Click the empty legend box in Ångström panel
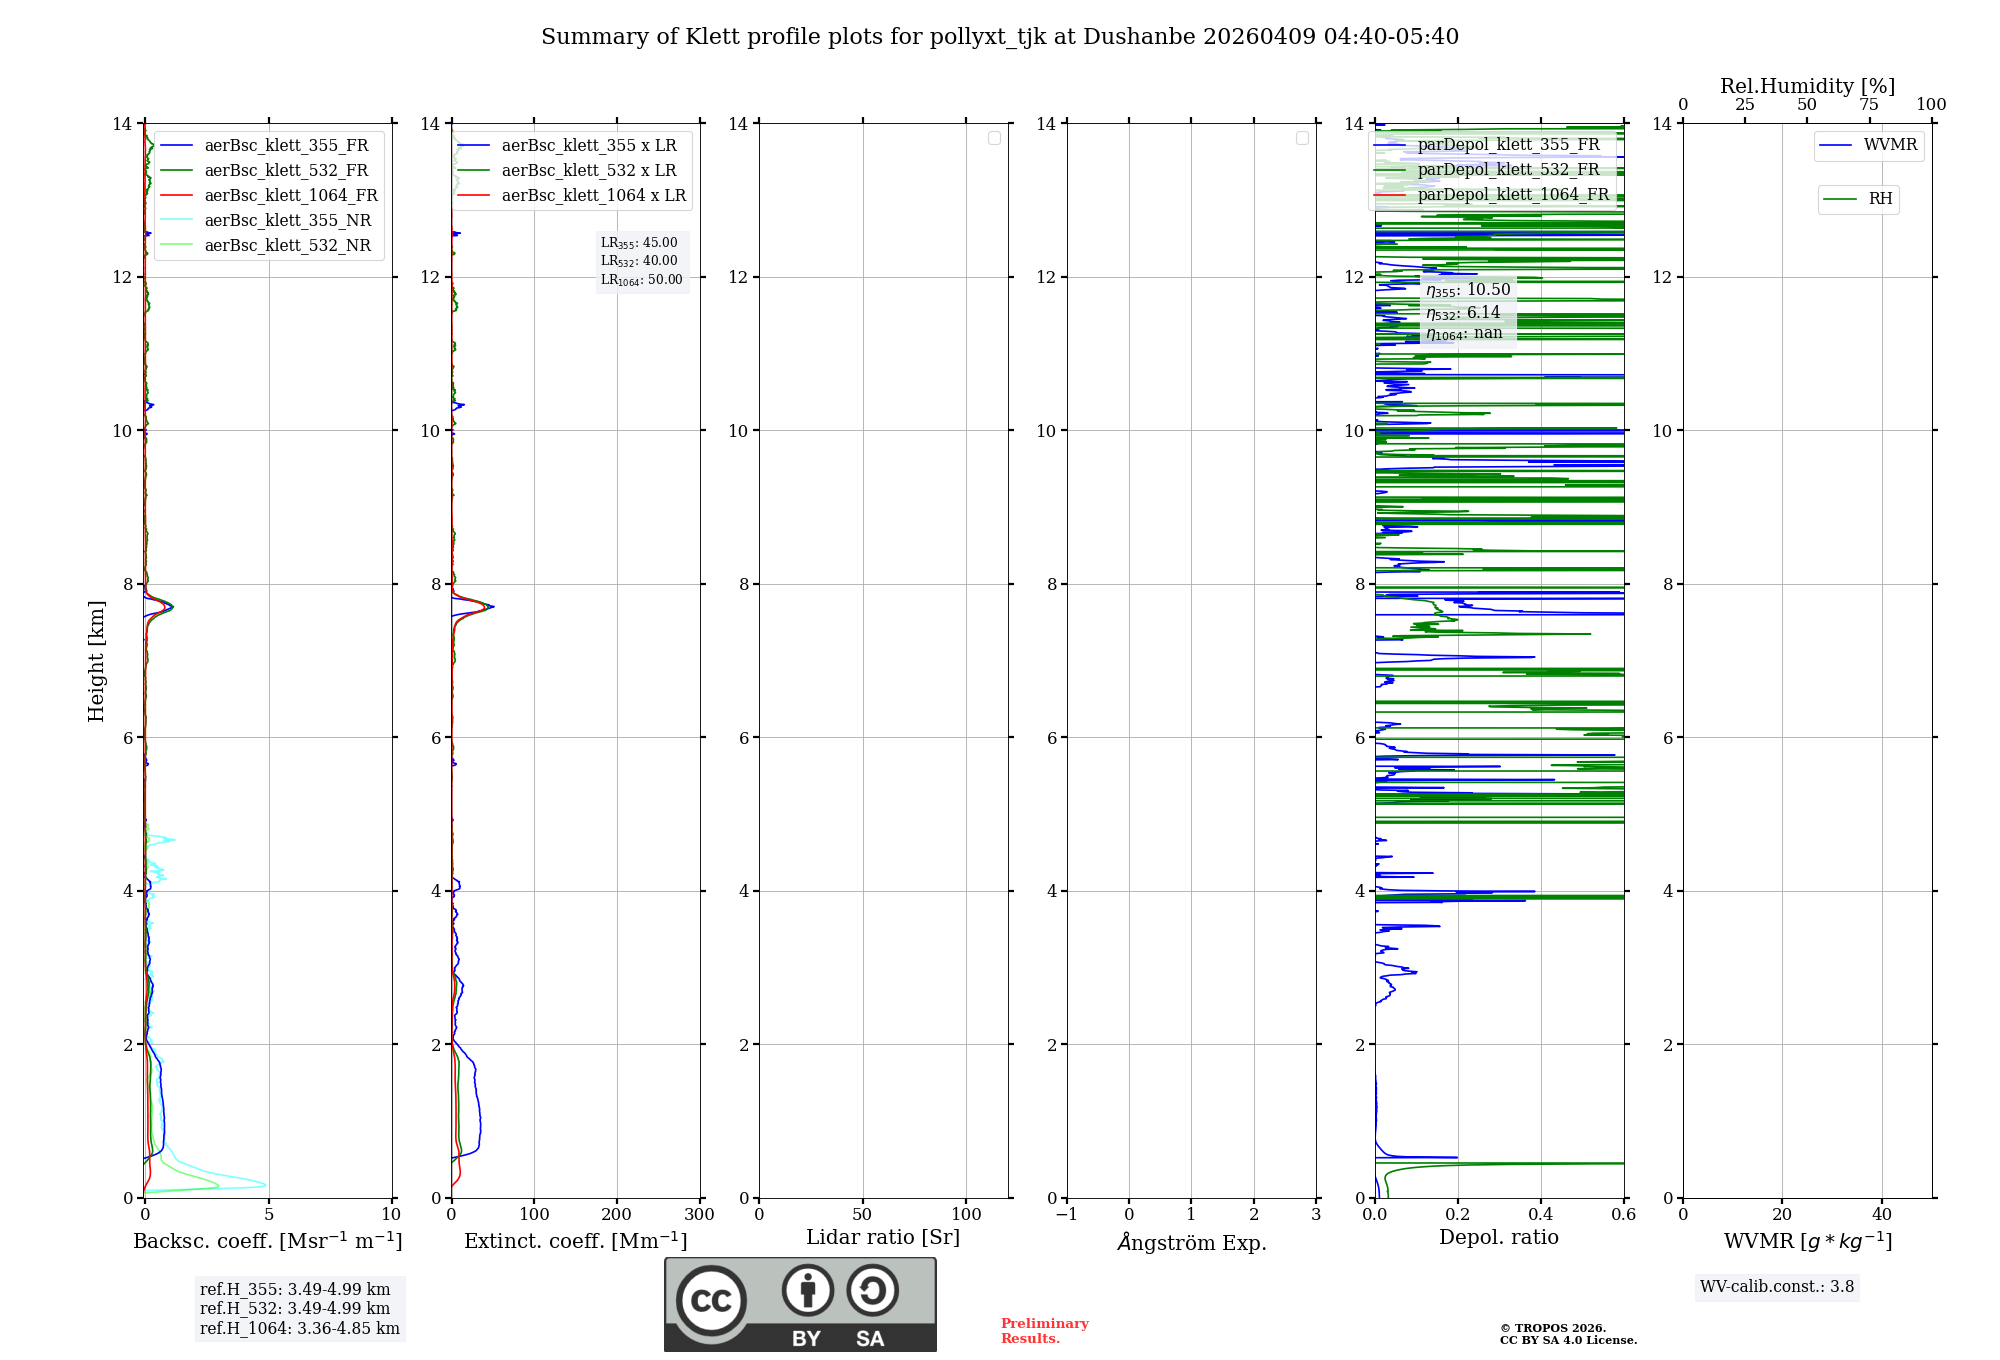This screenshot has width=2000, height=1360. pyautogui.click(x=1302, y=138)
